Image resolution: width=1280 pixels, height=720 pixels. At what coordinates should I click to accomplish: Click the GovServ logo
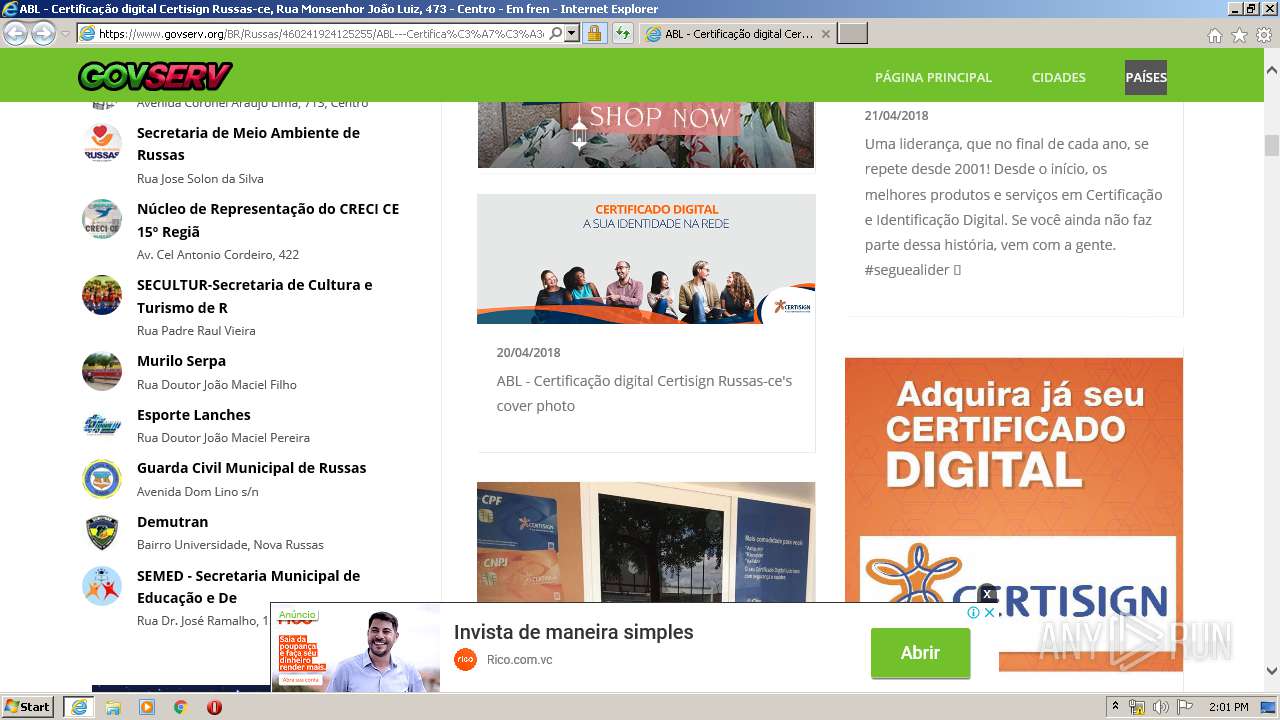click(x=155, y=76)
